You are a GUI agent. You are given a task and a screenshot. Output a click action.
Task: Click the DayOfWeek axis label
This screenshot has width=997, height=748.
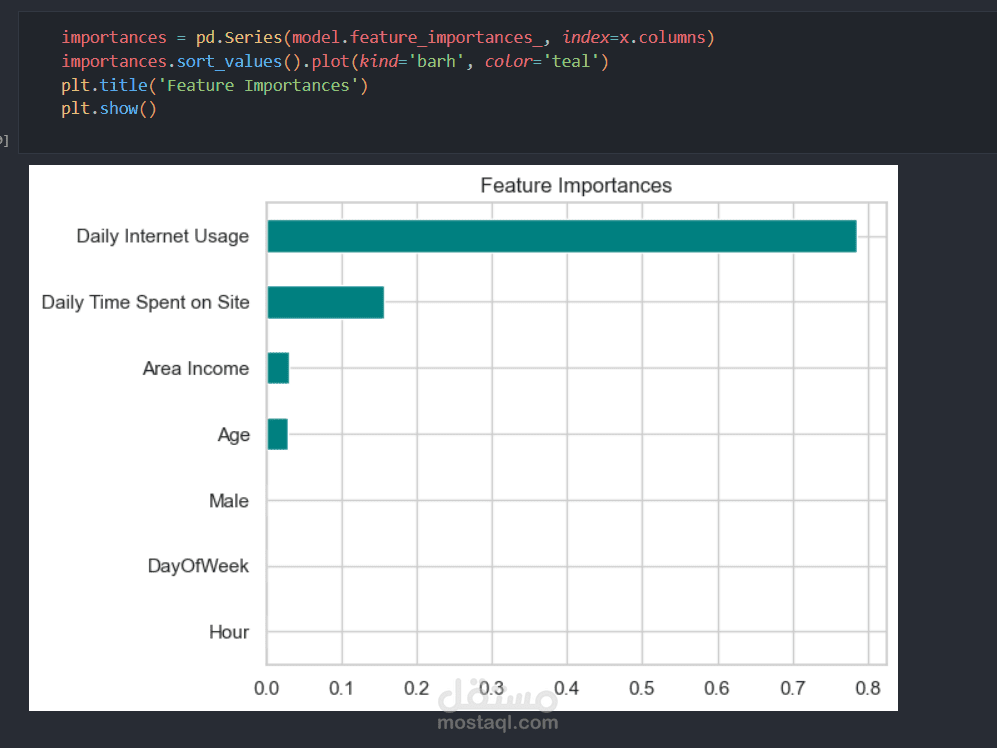[x=198, y=566]
